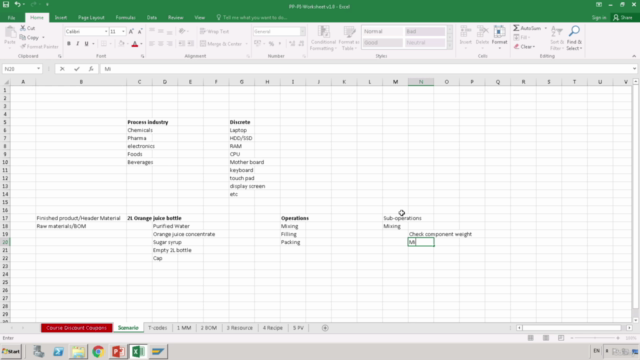Open the 2 BOM sheet tab
The height and width of the screenshot is (360, 640).
[x=209, y=328]
